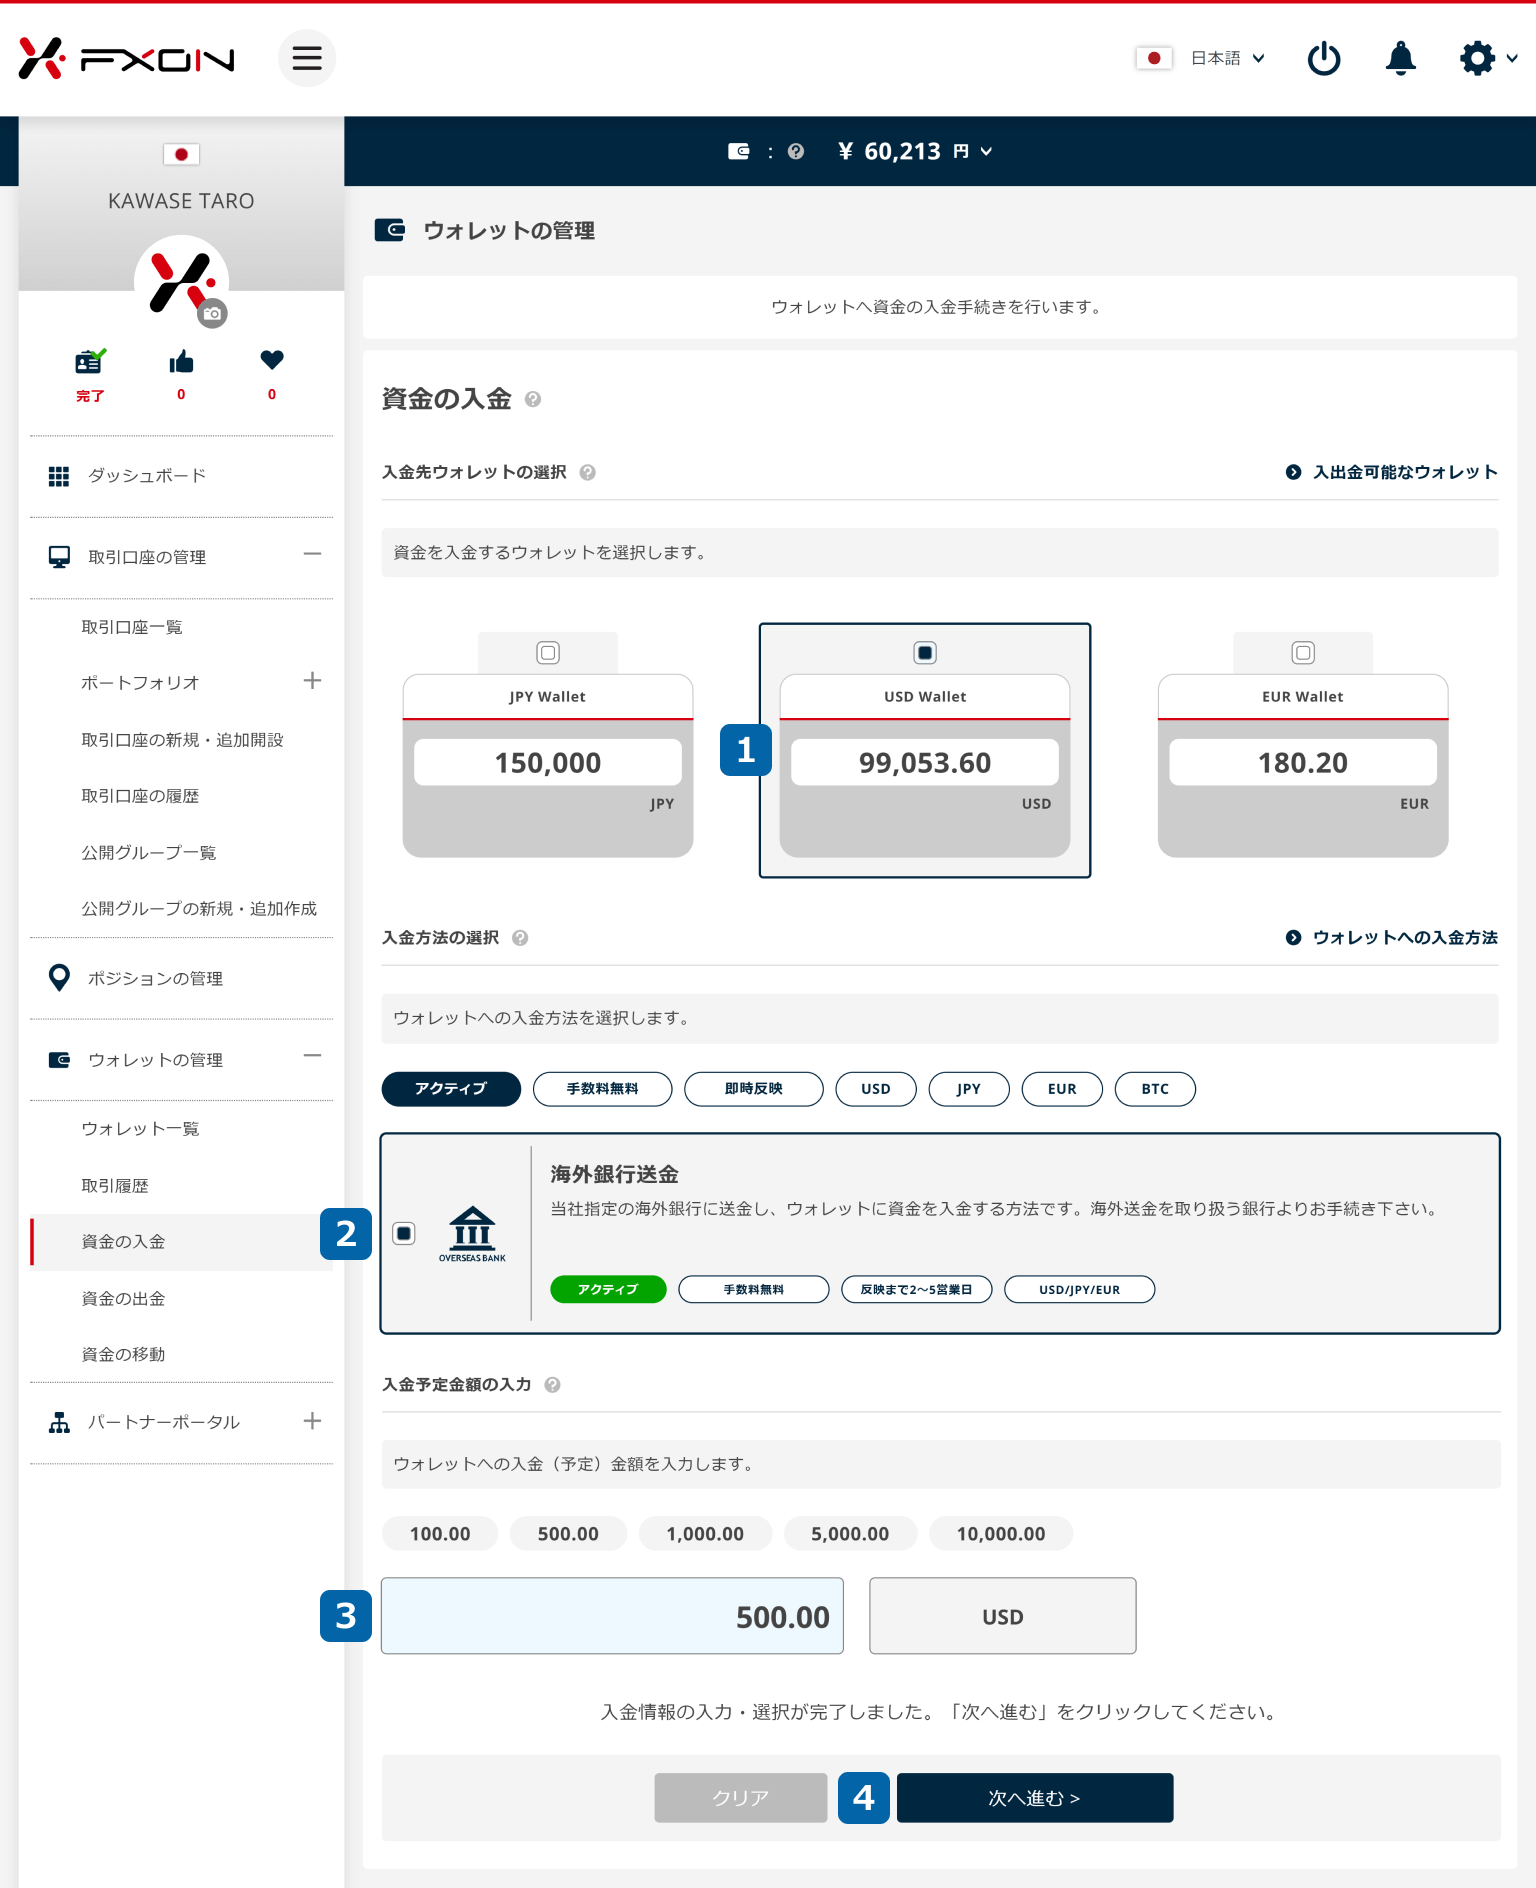1536x1888 pixels.
Task: Click the クリア button
Action: pos(741,1798)
